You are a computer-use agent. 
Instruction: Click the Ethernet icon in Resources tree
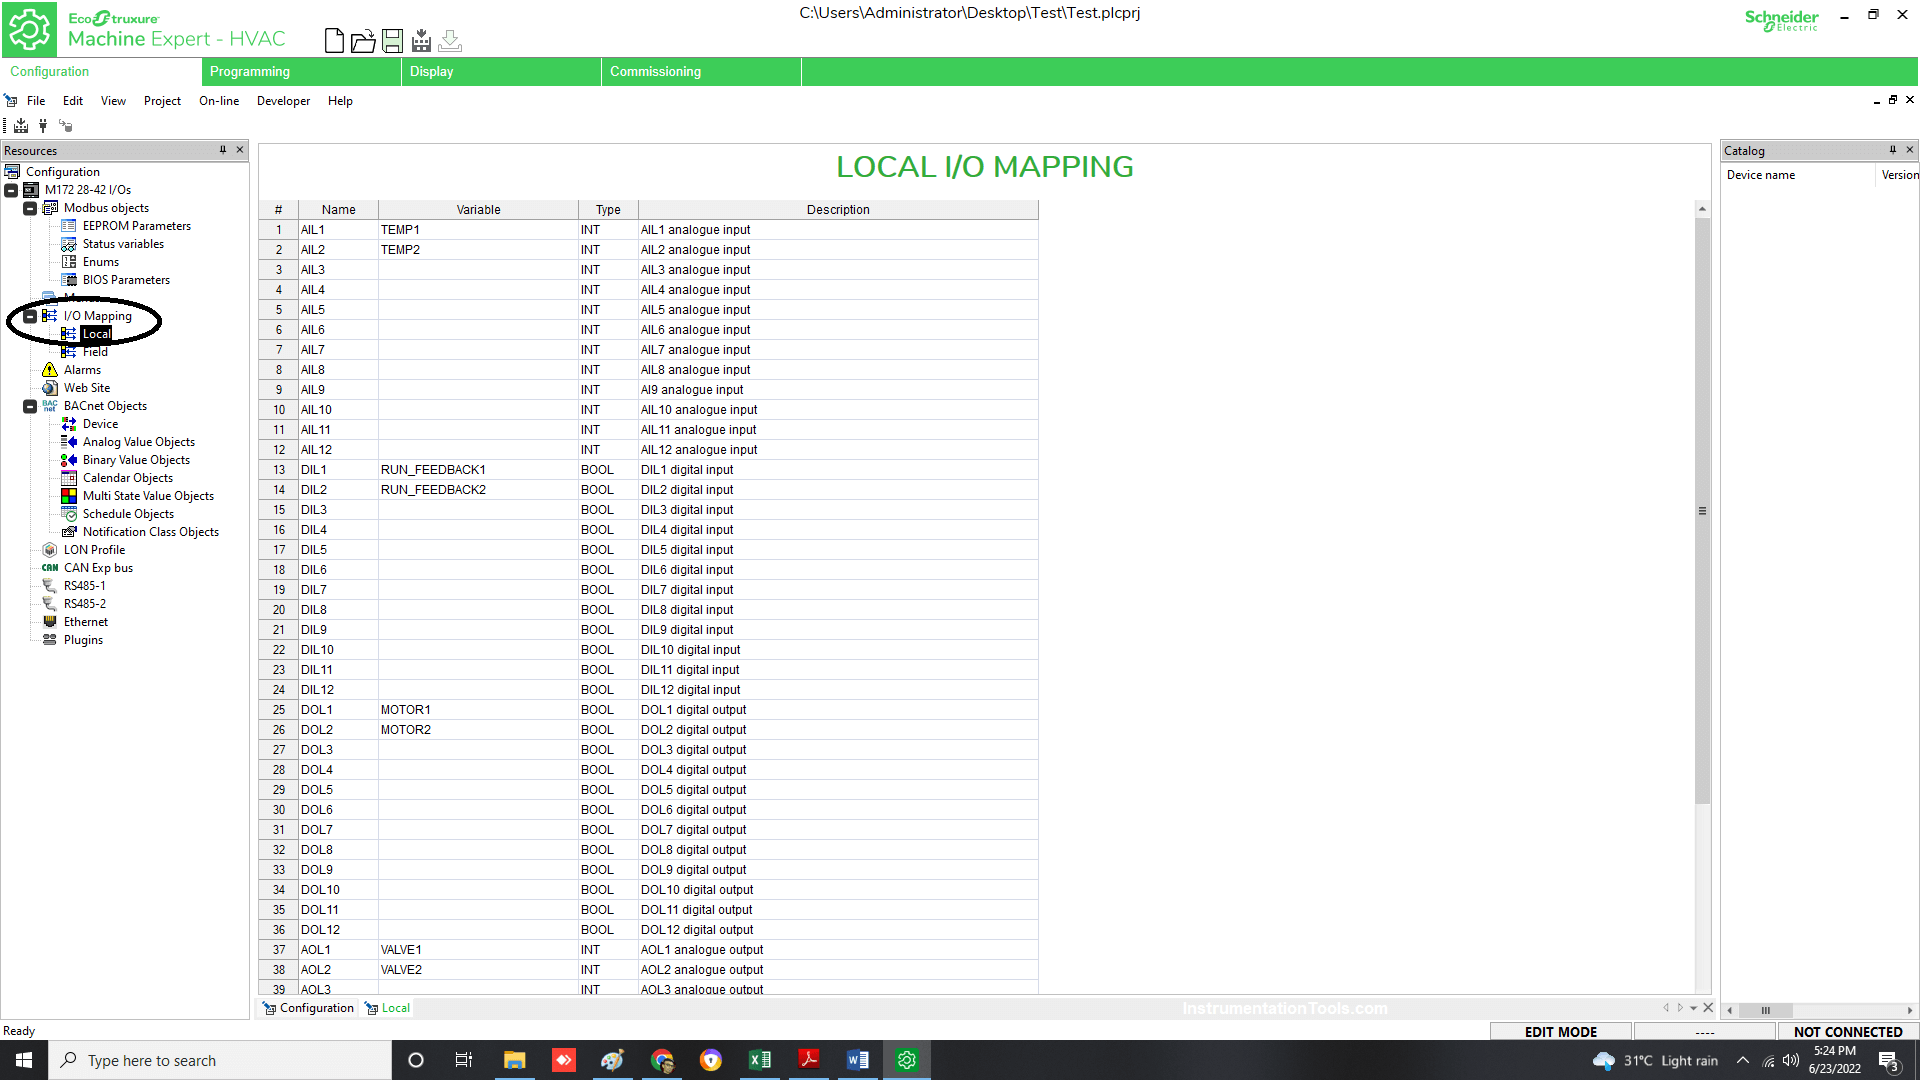50,622
